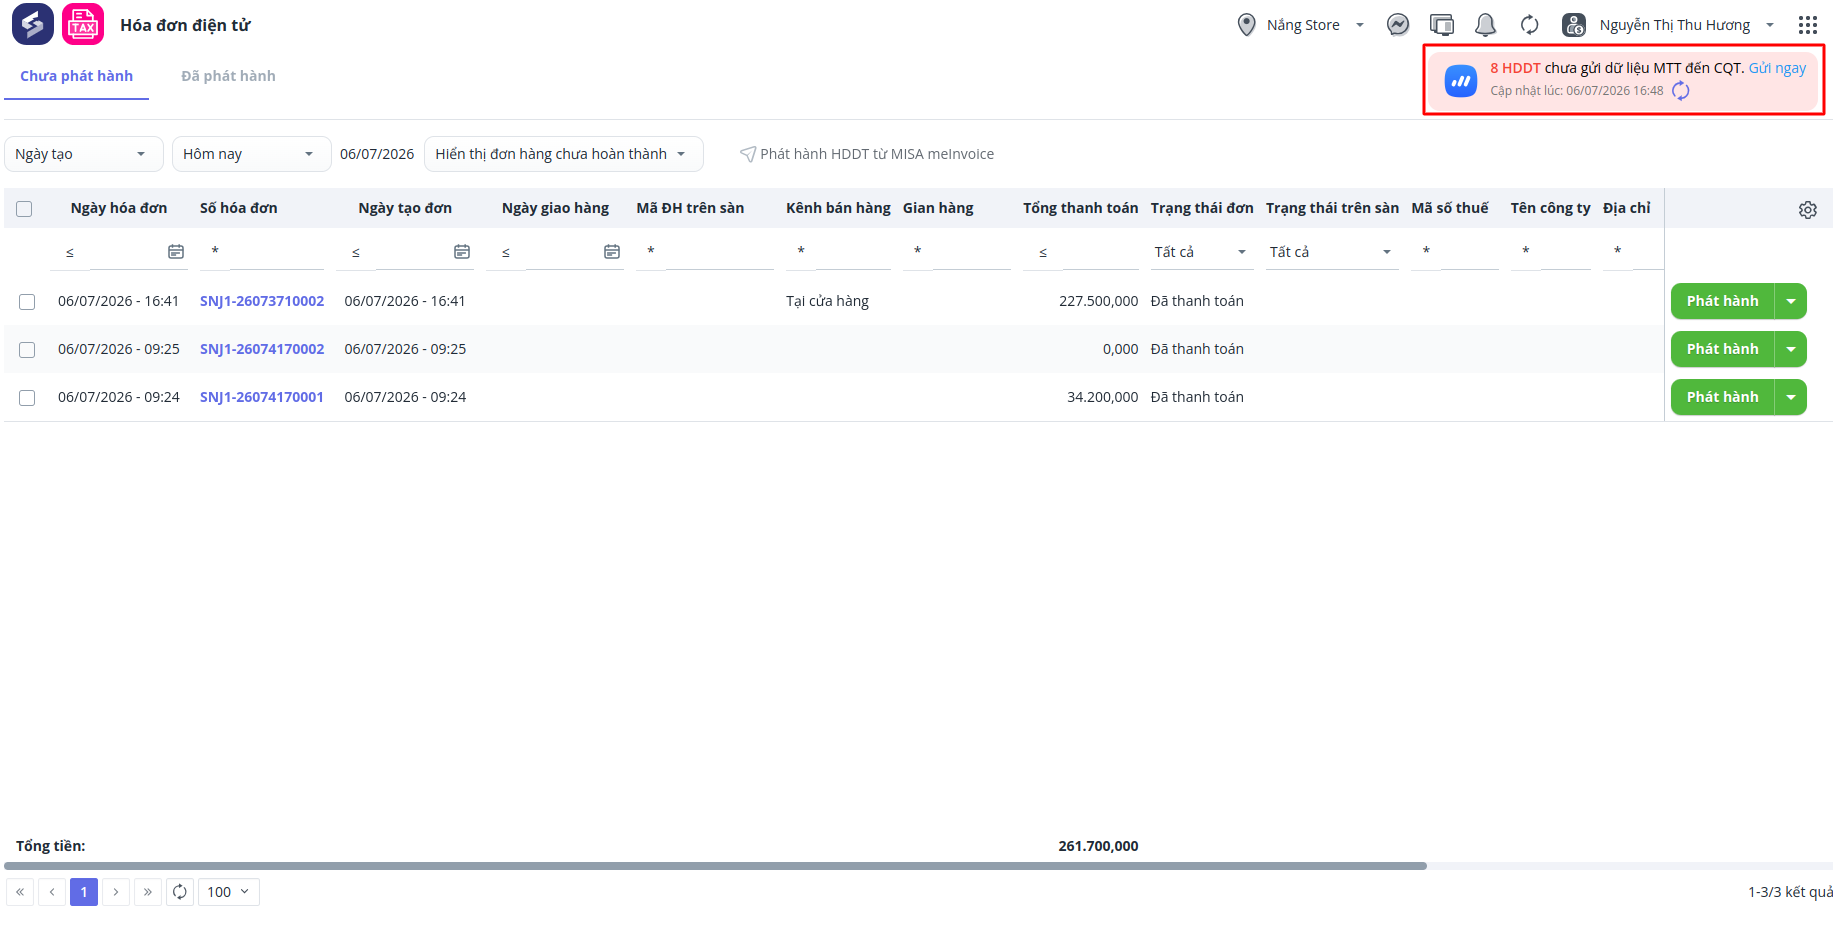1833x925 pixels.
Task: Open the Messenger chat icon
Action: pos(1398,25)
